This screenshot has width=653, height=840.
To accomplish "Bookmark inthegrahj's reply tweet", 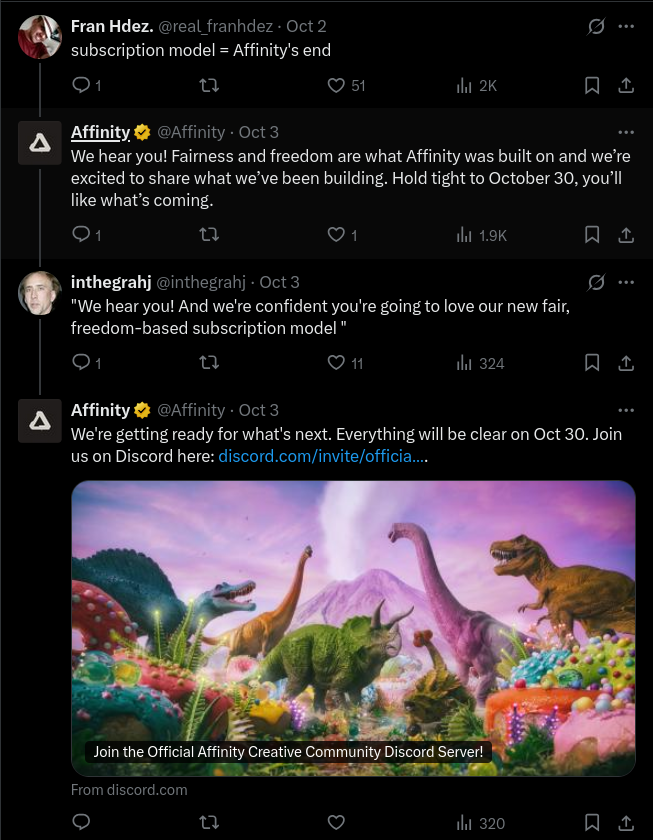I will pos(592,363).
